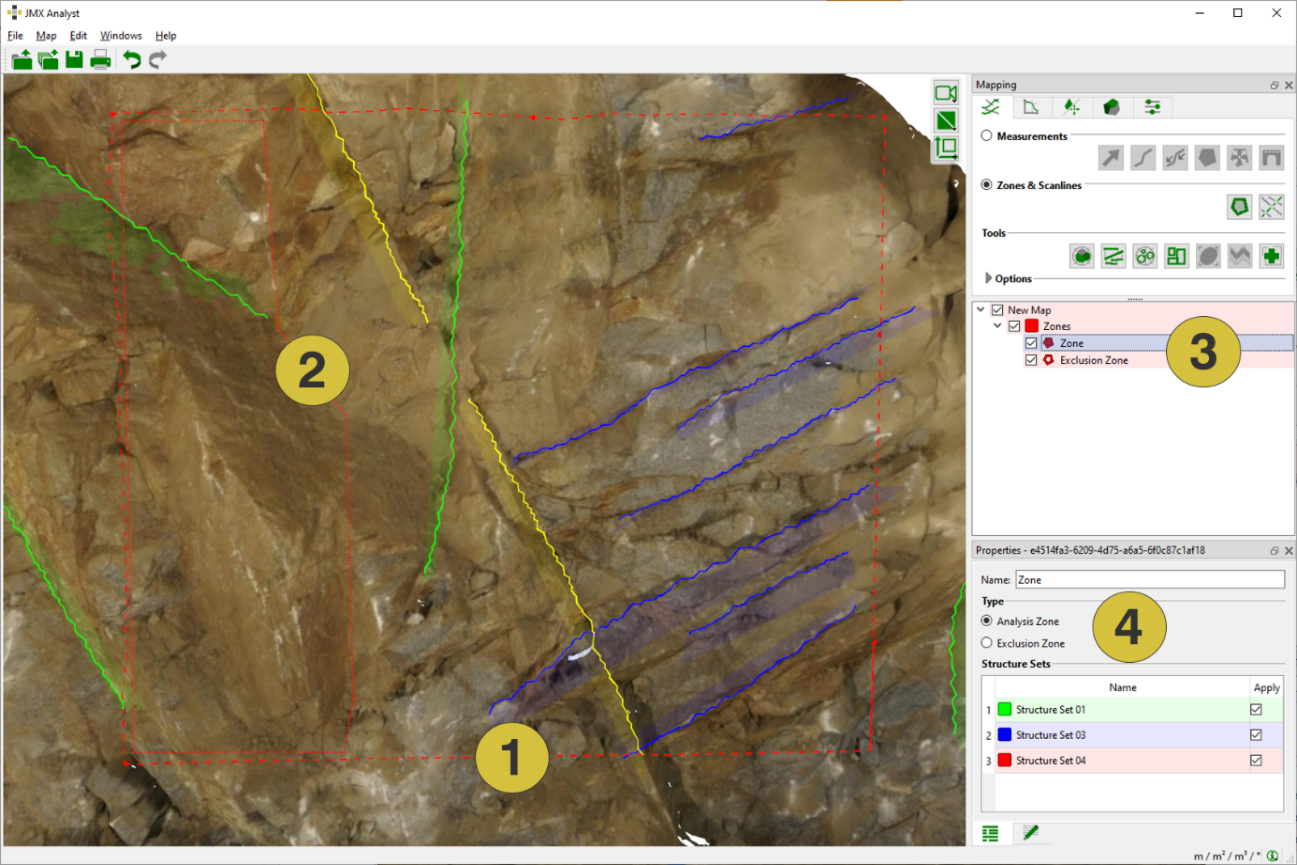This screenshot has height=865, width=1297.
Task: Create a scanline with dashed lines tool
Action: click(x=1271, y=207)
